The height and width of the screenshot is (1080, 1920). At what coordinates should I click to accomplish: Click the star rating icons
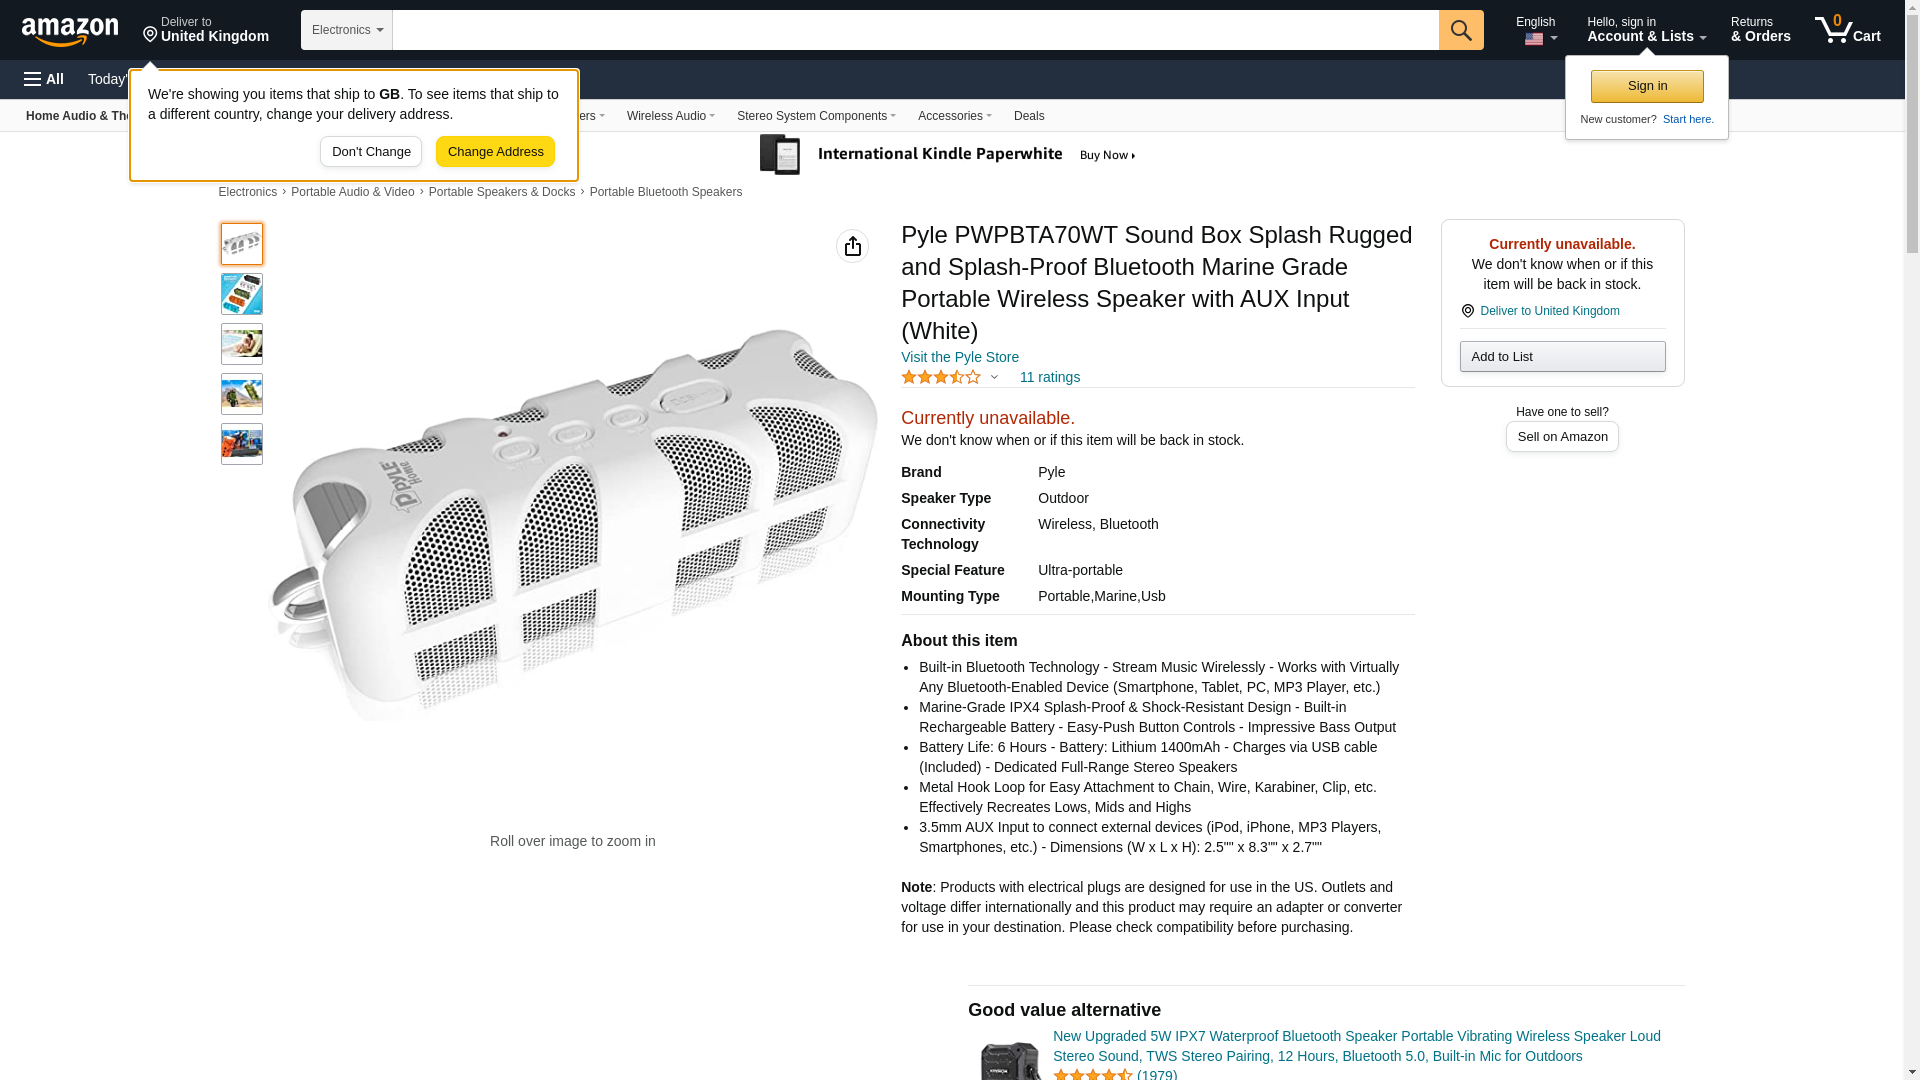pyautogui.click(x=941, y=378)
